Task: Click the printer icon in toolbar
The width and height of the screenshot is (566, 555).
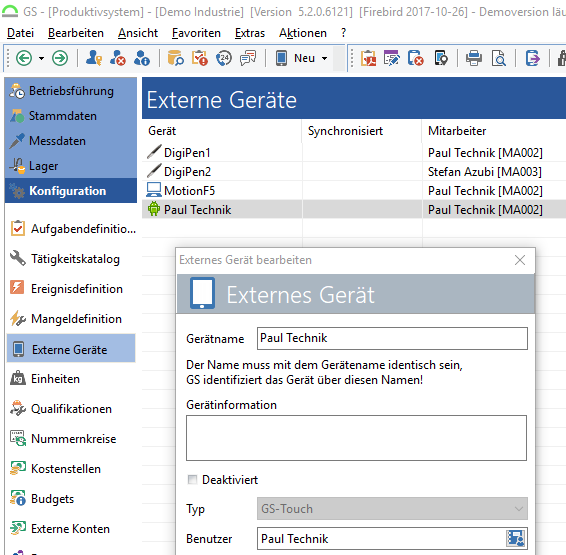Action: coord(474,58)
